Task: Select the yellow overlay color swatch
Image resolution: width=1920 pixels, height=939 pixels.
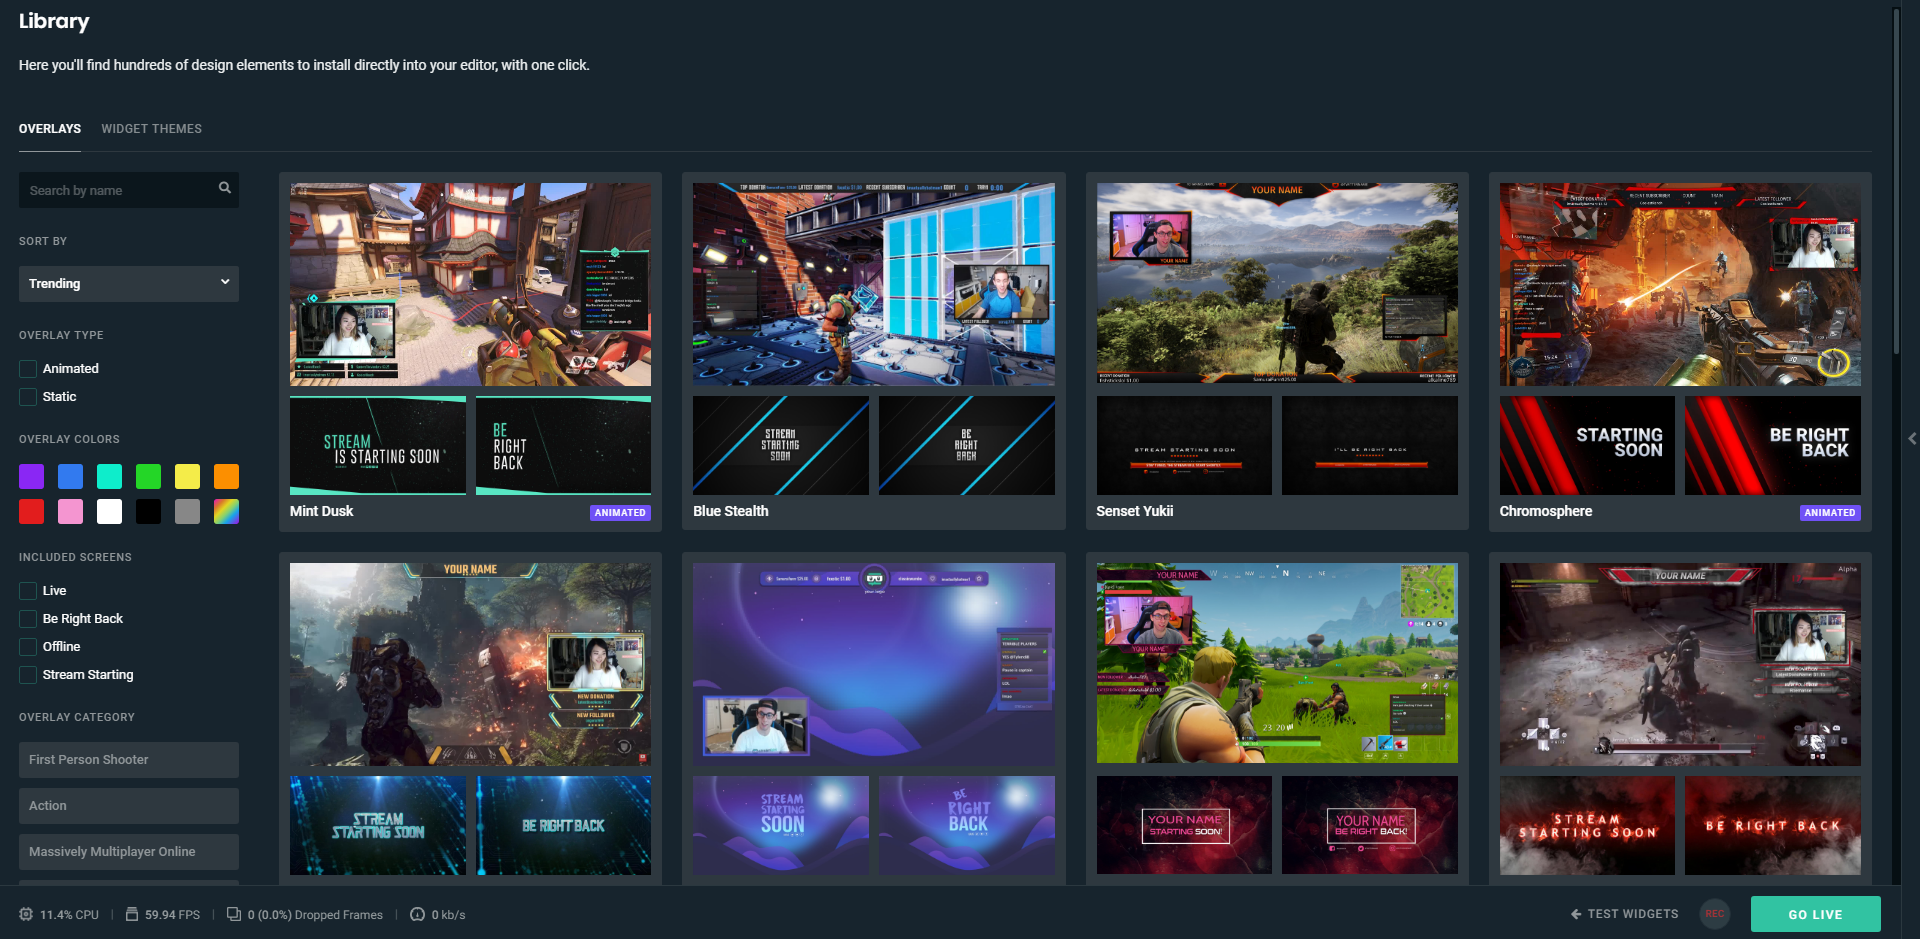Action: [187, 476]
